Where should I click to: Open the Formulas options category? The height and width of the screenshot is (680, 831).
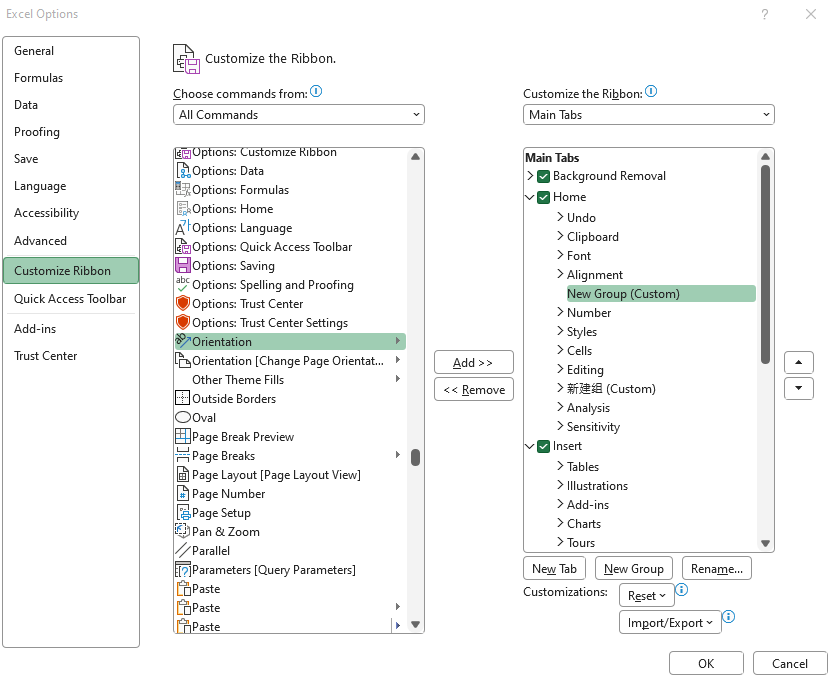(x=71, y=78)
